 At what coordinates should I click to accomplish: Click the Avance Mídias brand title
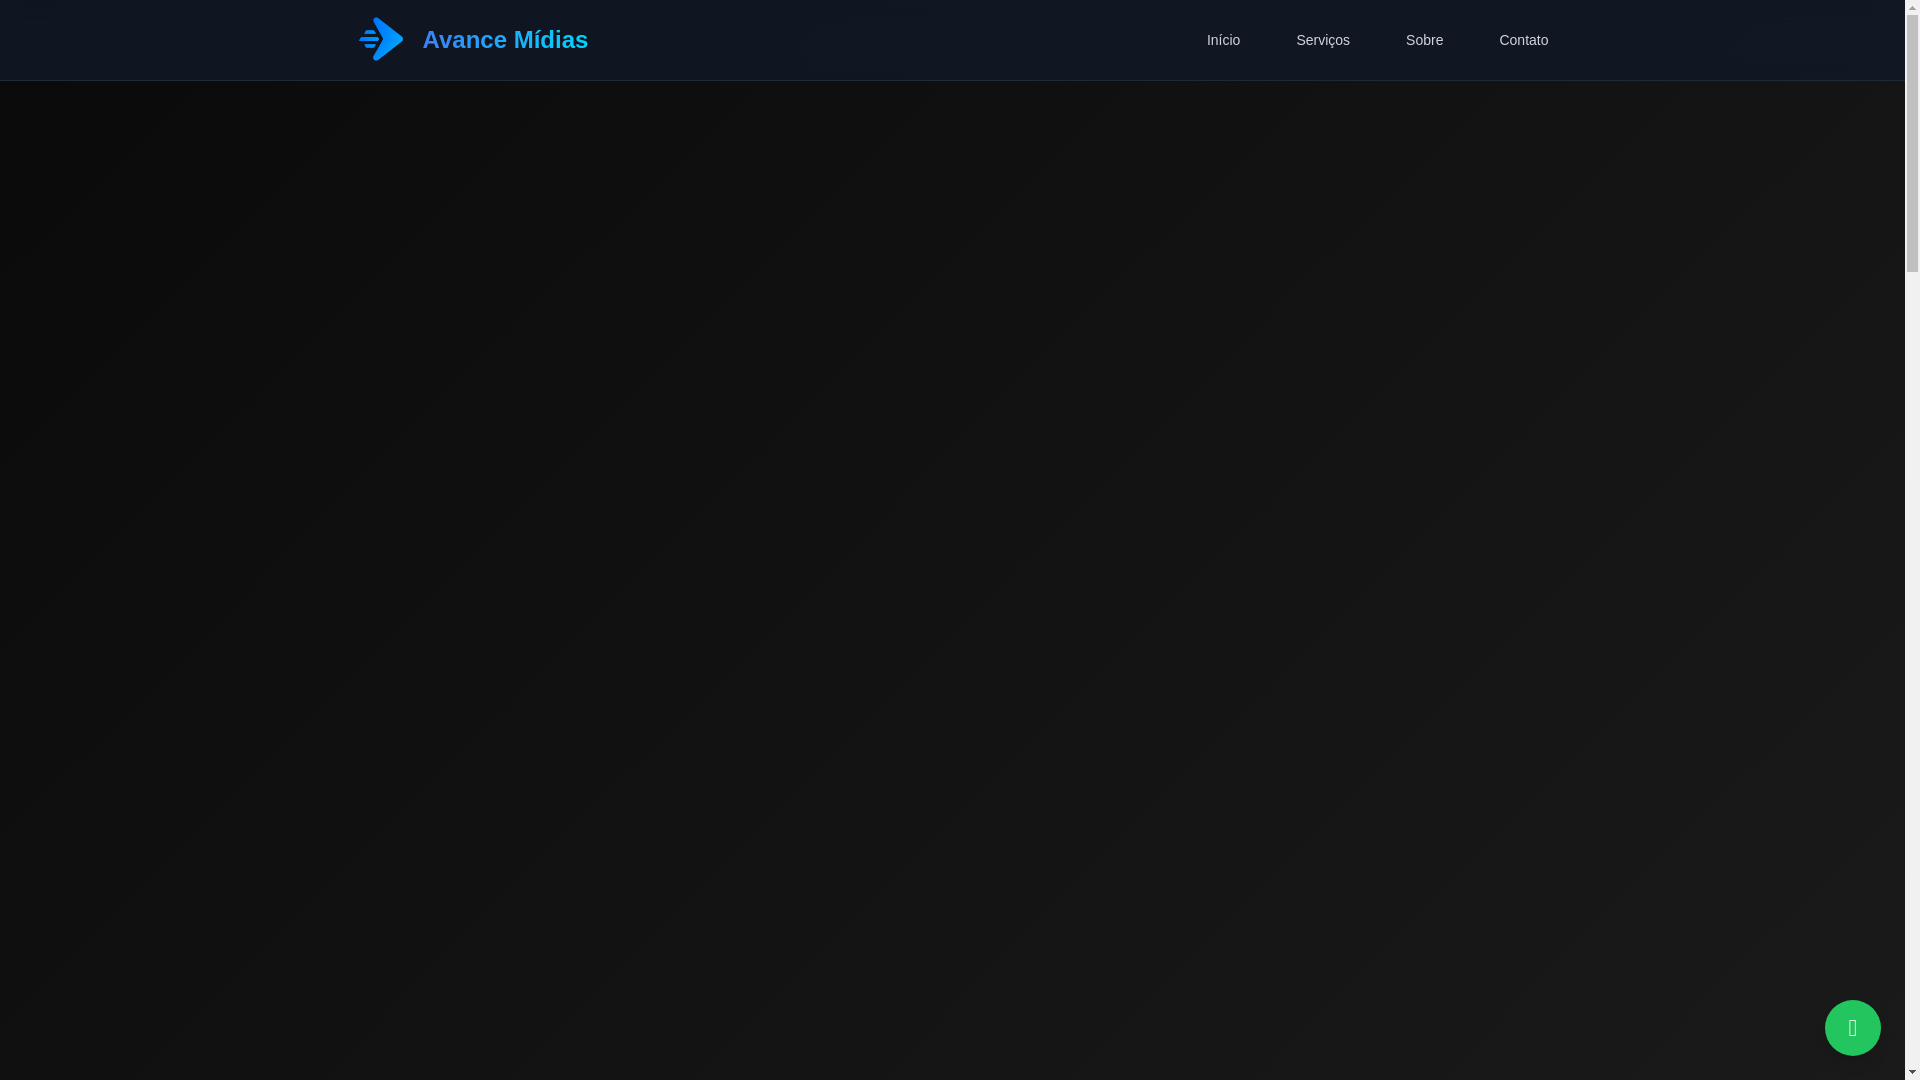505,39
